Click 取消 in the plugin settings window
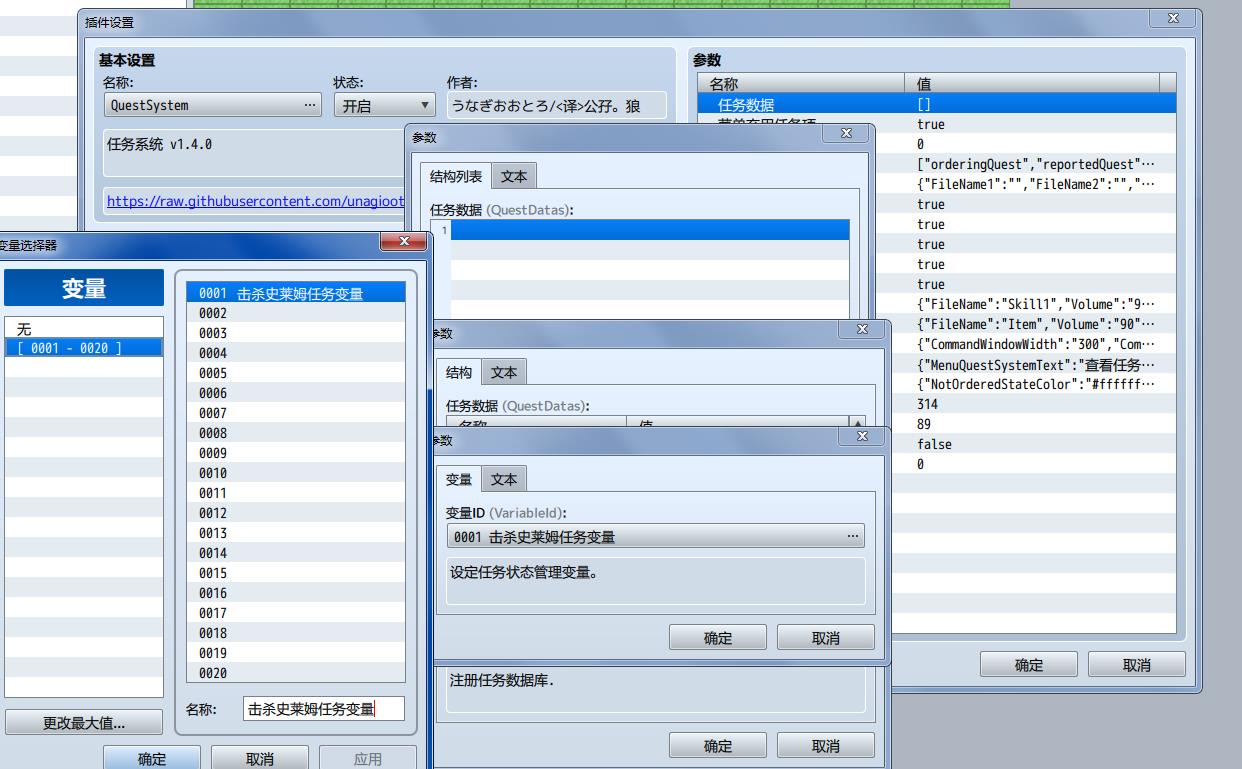 tap(1137, 665)
